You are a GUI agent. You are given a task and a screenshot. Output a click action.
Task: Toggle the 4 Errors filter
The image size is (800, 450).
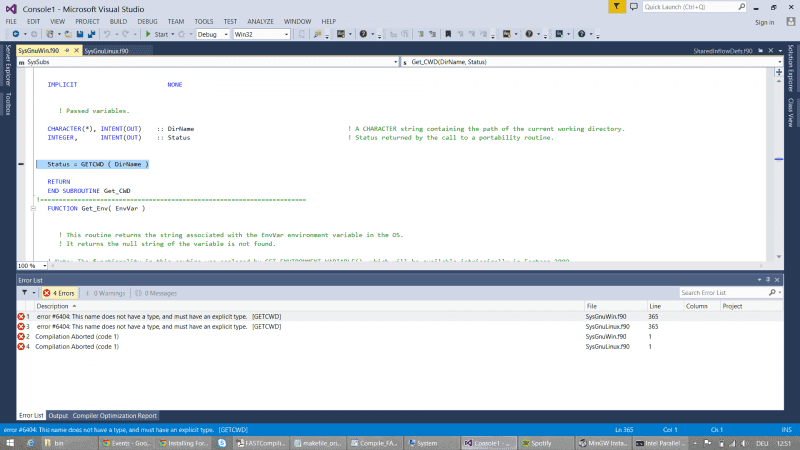point(59,293)
